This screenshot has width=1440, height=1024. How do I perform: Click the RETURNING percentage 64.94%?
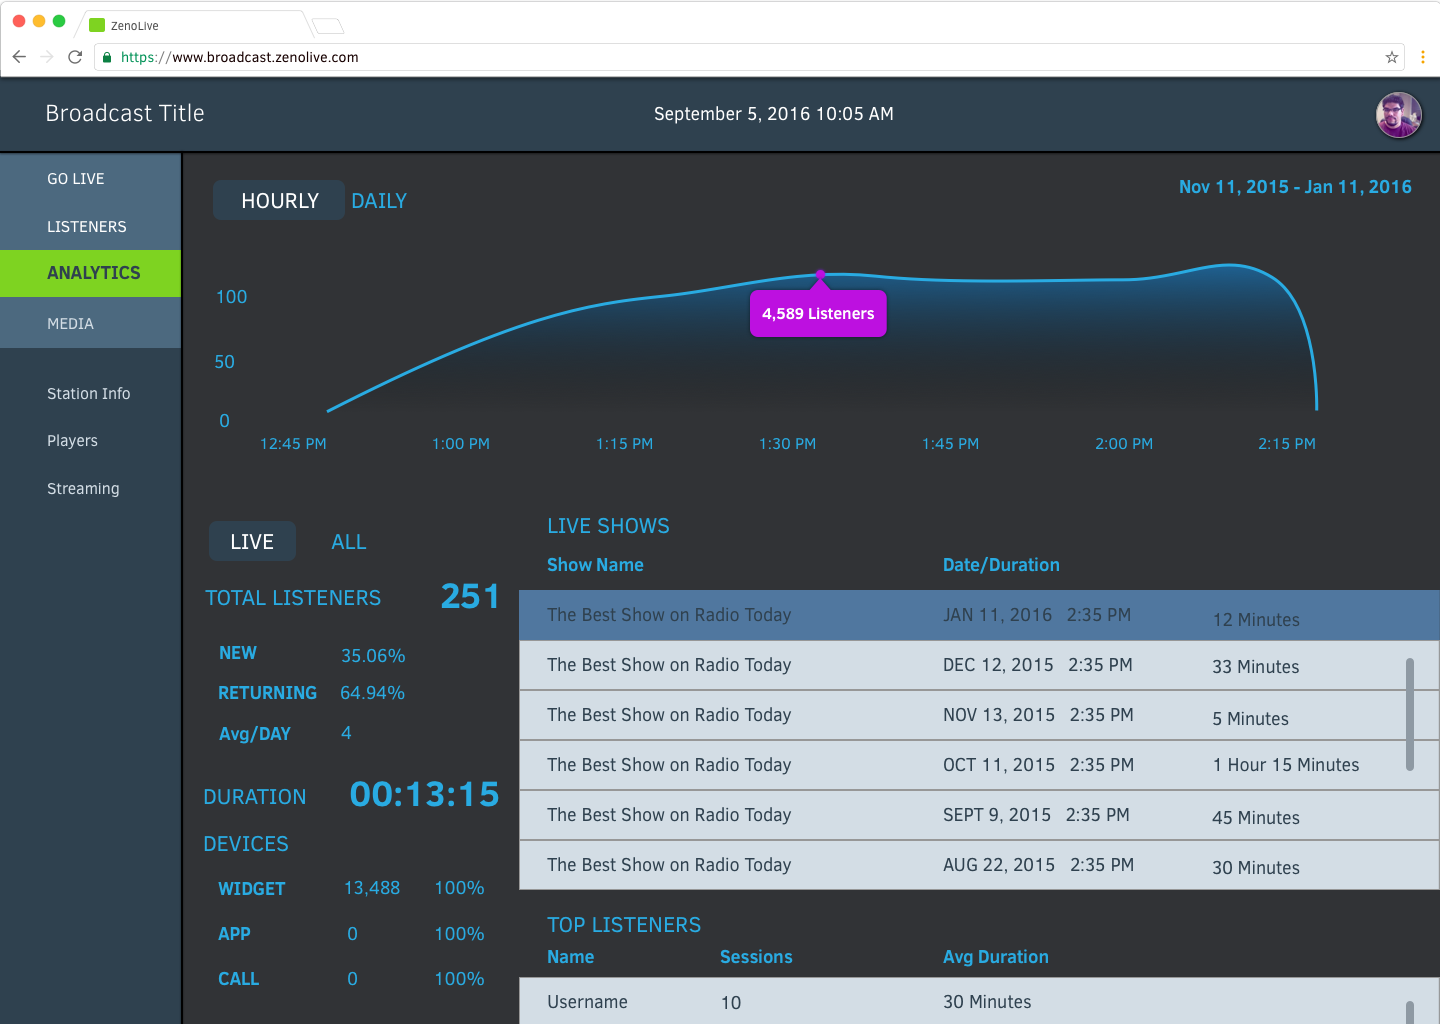tap(372, 693)
